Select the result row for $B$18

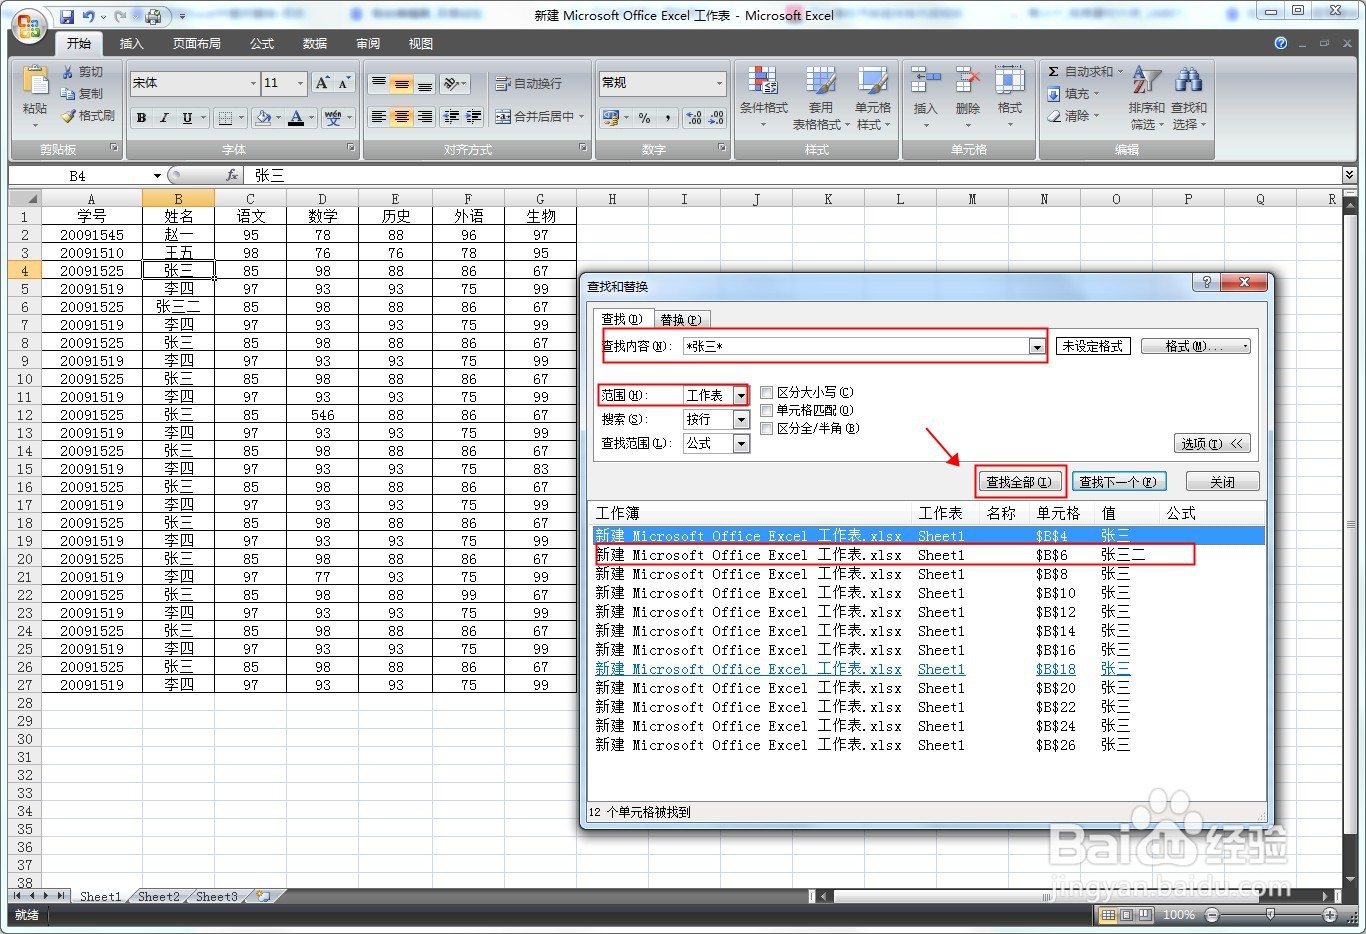tap(929, 669)
